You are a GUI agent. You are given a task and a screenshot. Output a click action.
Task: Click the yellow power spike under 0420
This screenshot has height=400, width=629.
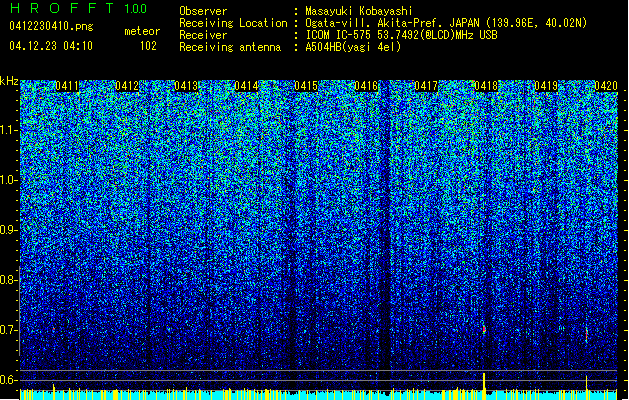point(586,388)
